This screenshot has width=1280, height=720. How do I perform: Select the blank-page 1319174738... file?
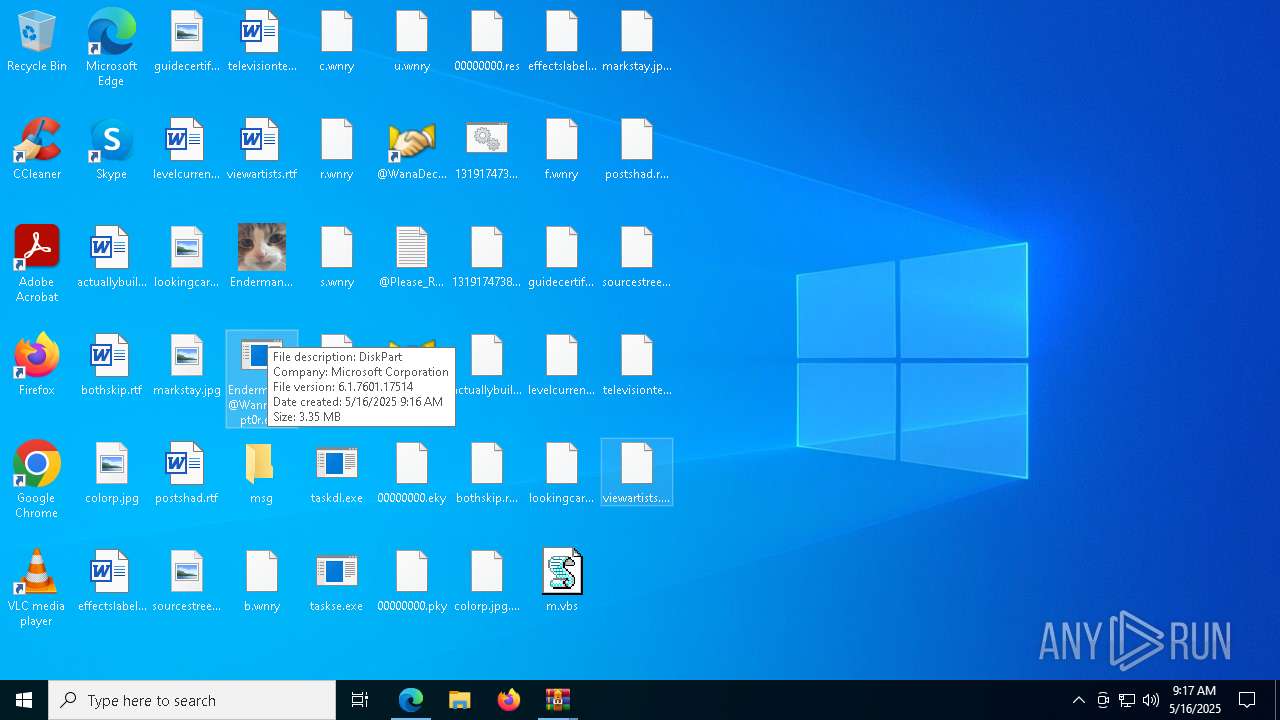tap(487, 258)
